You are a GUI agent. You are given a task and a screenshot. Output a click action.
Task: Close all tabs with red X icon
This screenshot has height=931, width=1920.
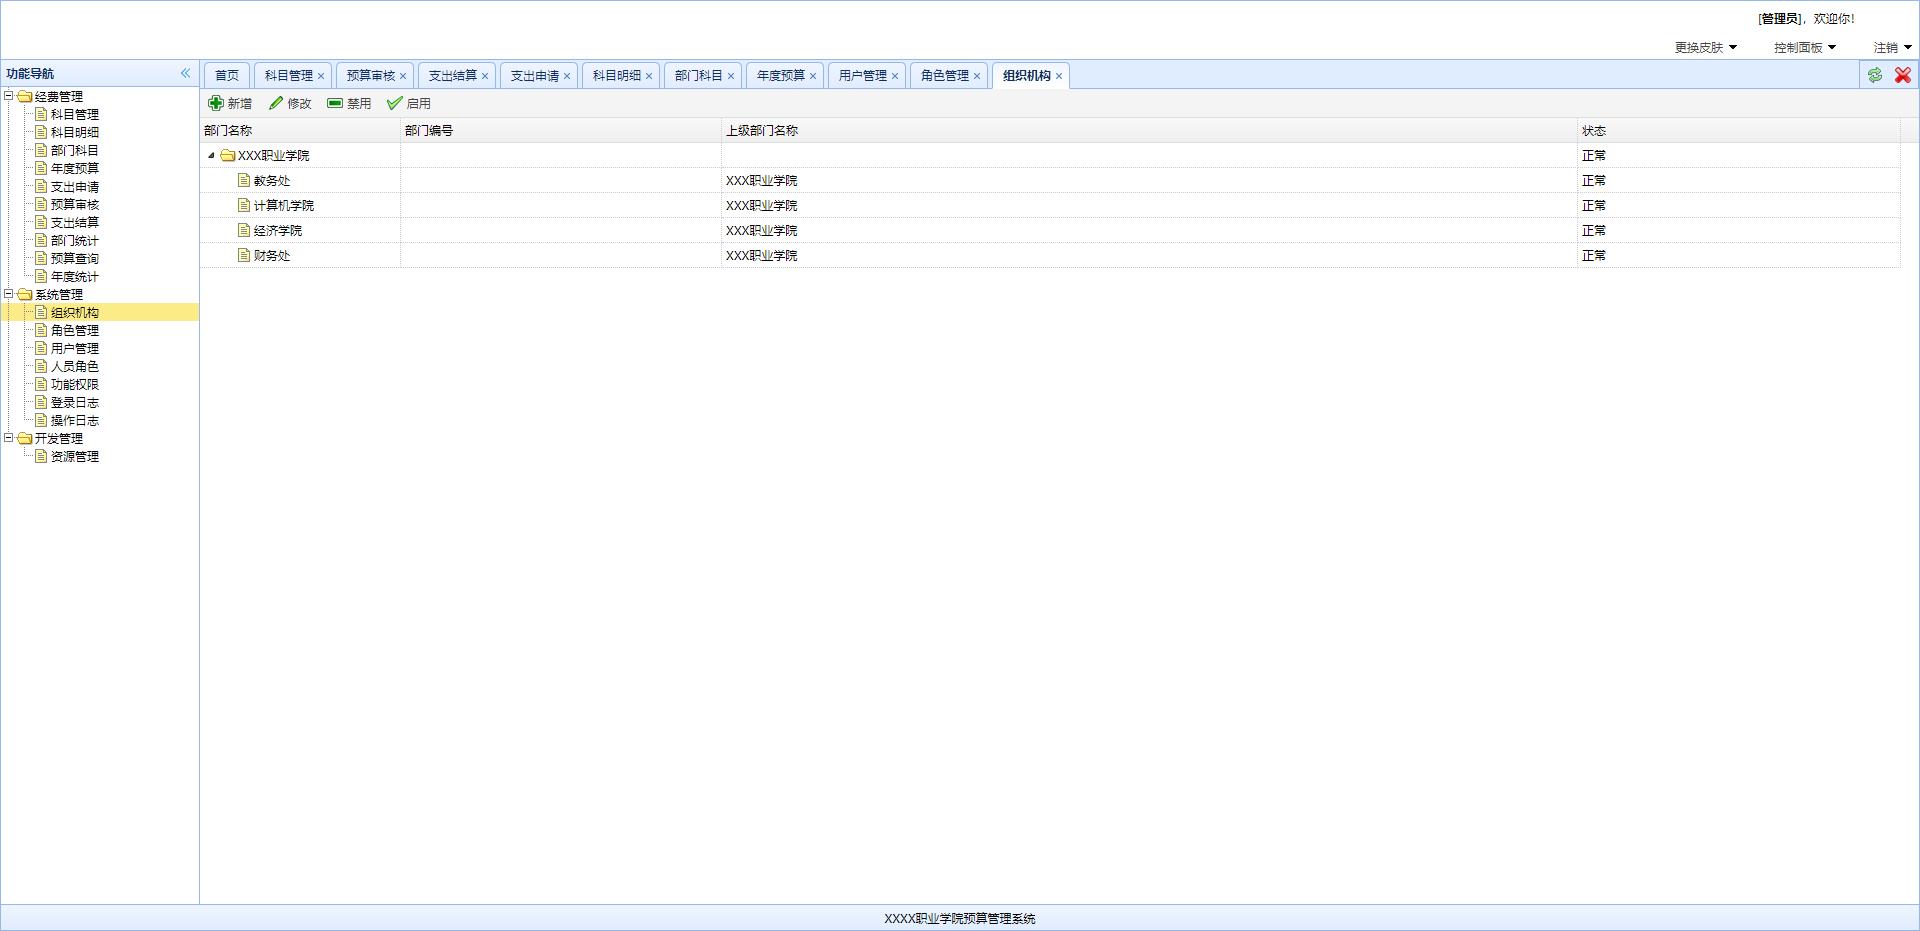click(x=1903, y=75)
